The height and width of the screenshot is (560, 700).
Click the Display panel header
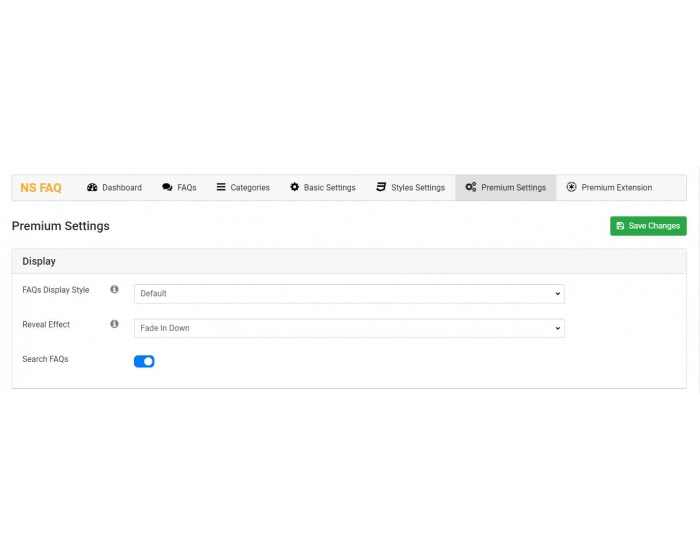349,261
